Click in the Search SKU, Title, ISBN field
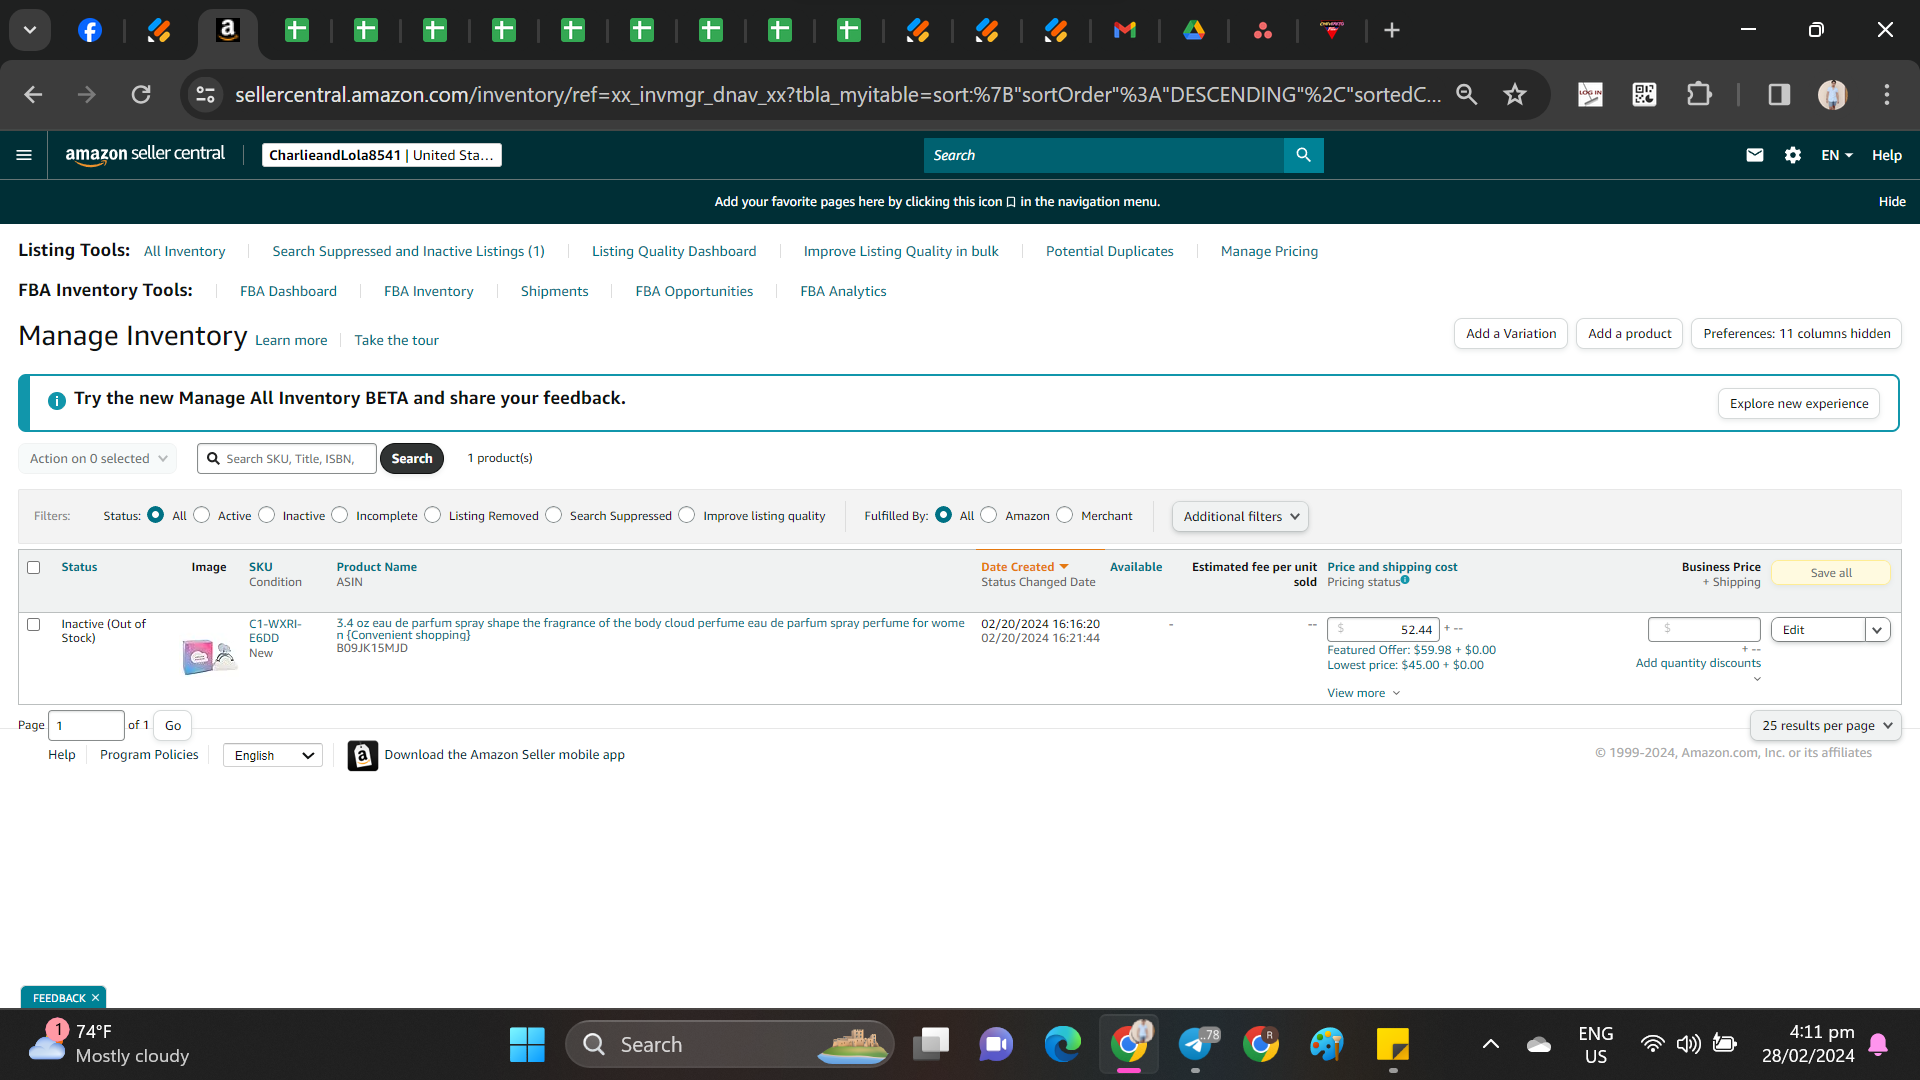1920x1080 pixels. [287, 458]
